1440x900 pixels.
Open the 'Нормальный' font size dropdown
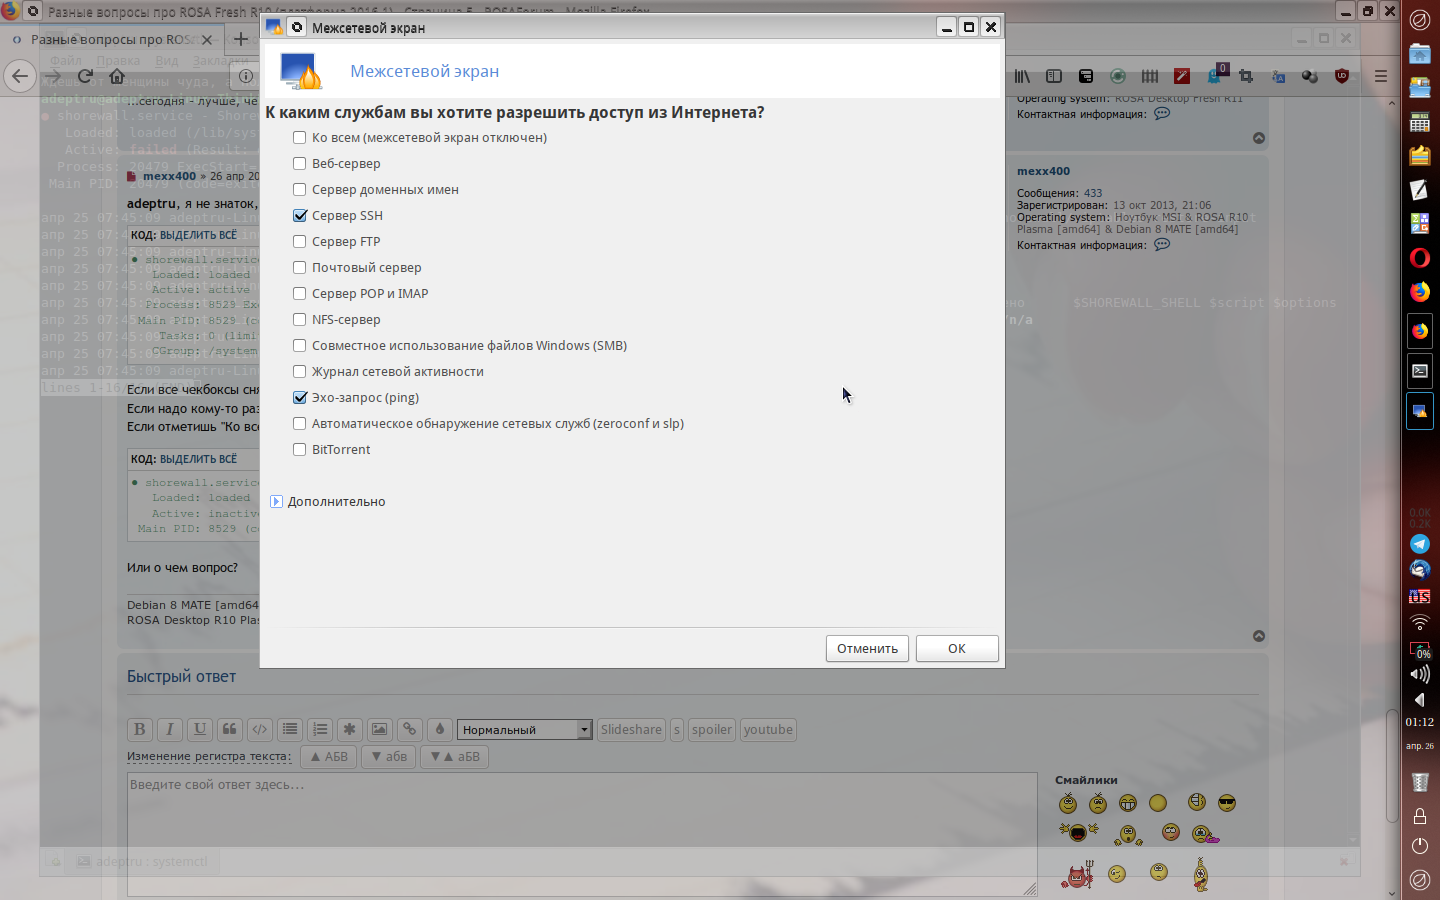pos(525,730)
